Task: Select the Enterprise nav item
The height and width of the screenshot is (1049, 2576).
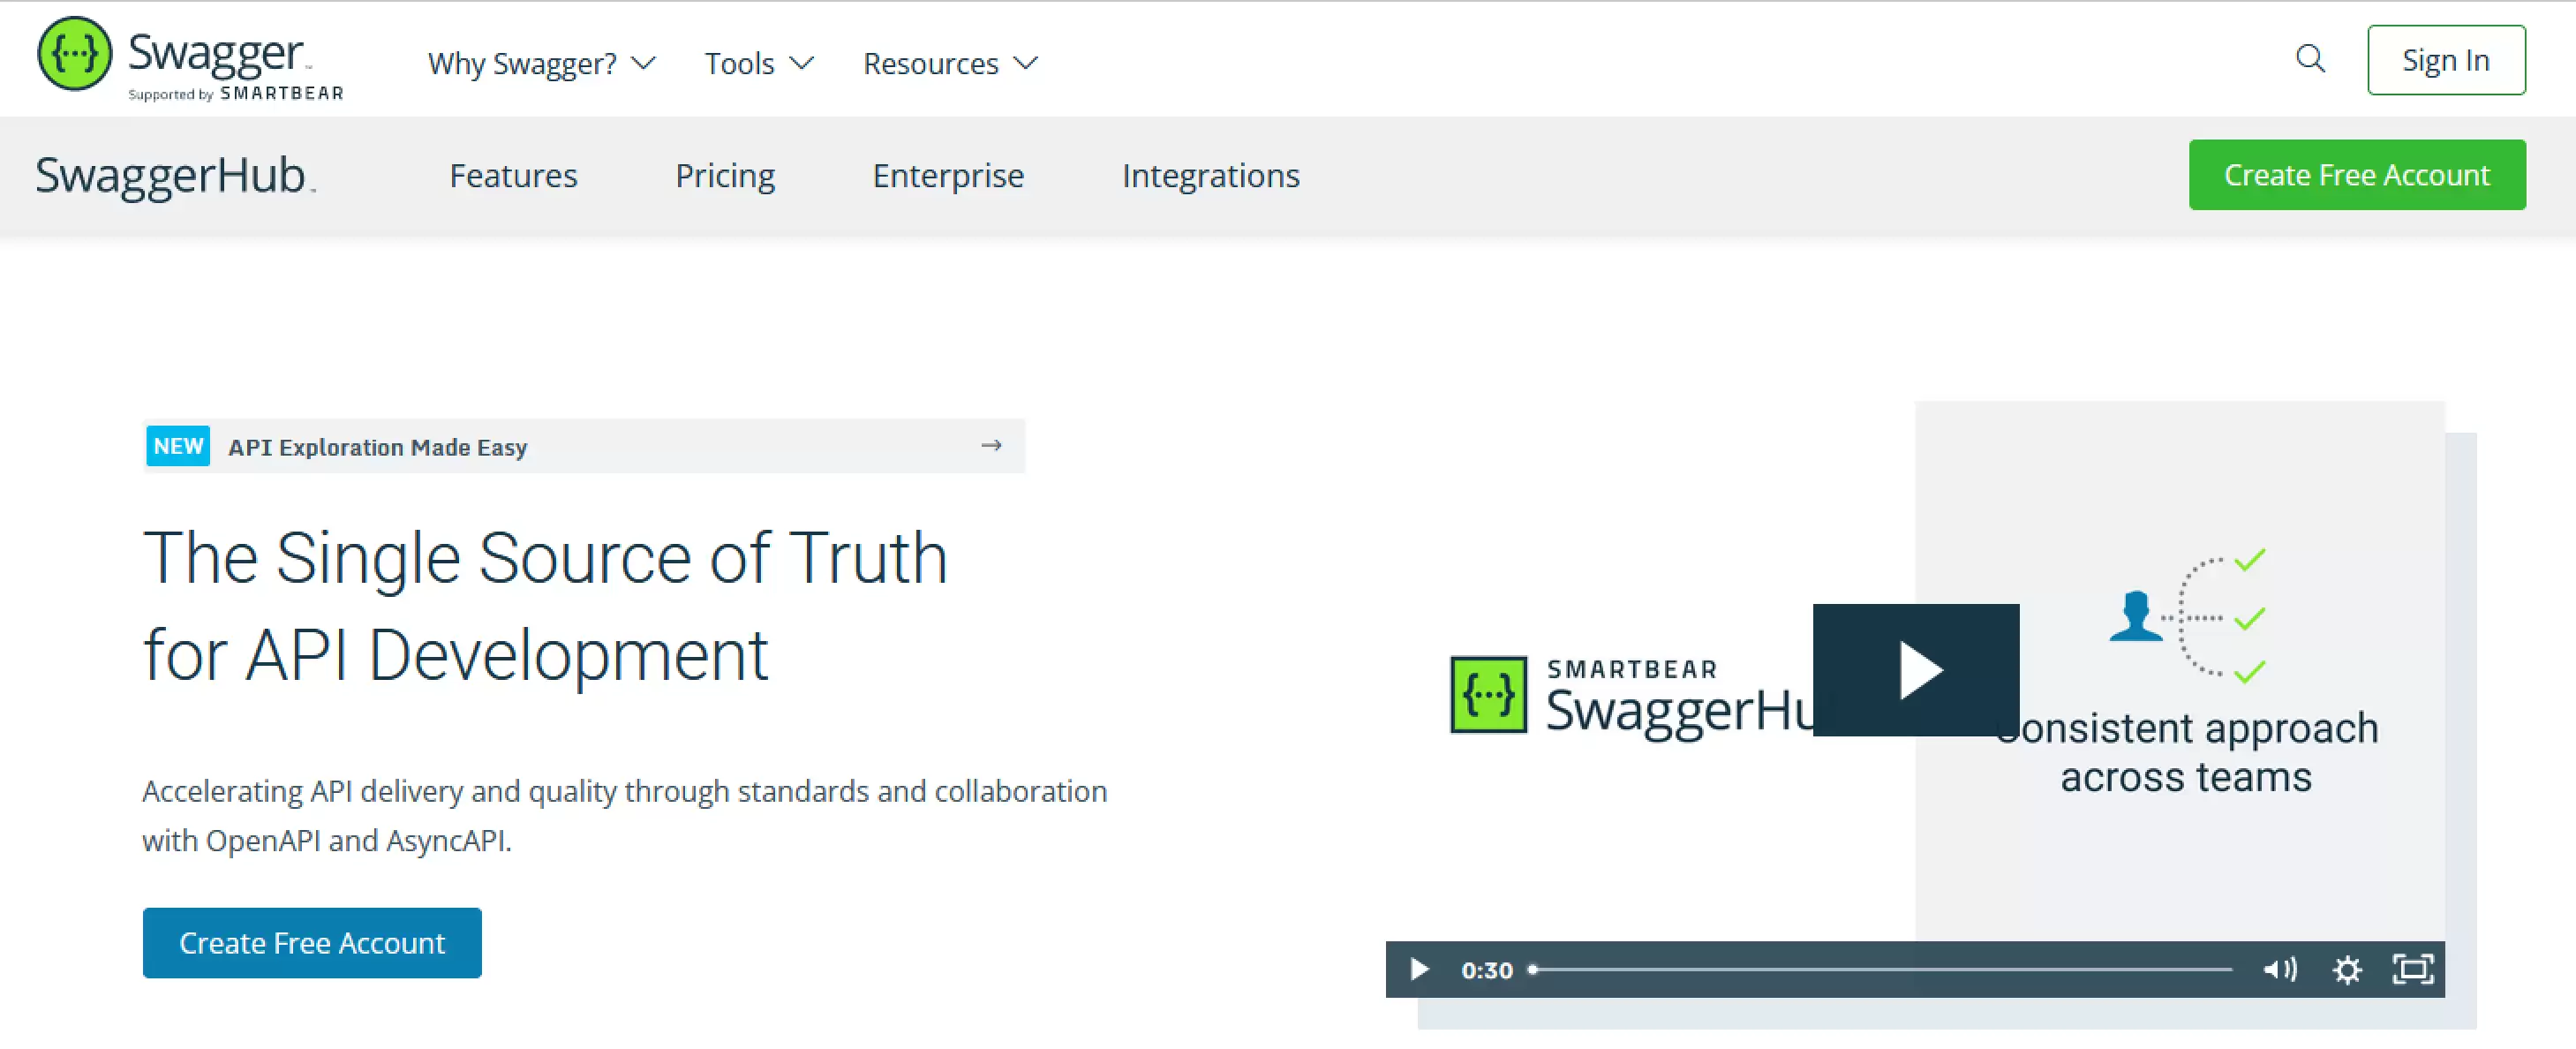Action: tap(948, 175)
